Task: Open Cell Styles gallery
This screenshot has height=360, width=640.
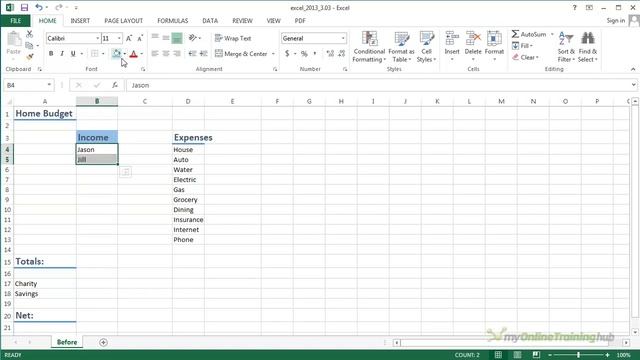Action: 427,47
